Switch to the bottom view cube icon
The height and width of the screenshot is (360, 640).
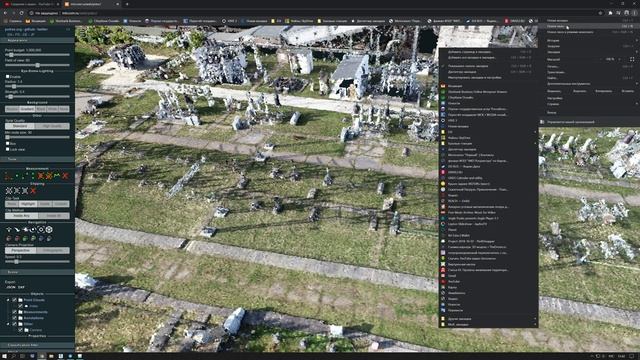(x=49, y=238)
